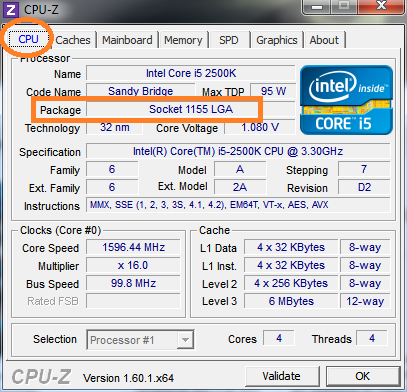Click the empty Rated FSB field
407x392 pixels.
(x=133, y=301)
